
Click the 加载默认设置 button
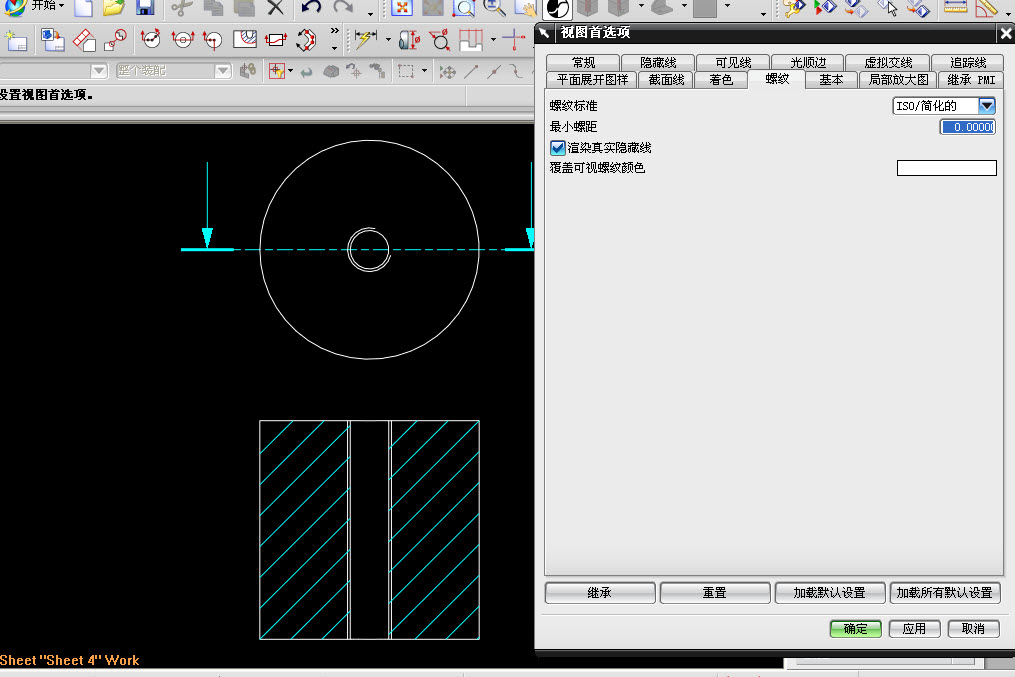click(829, 593)
